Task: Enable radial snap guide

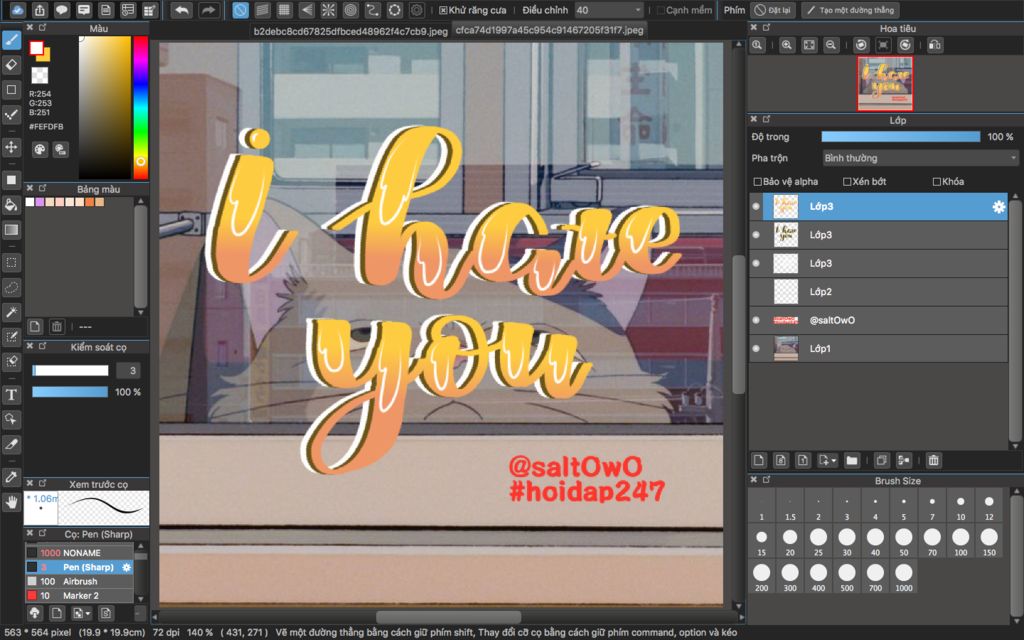Action: coord(328,10)
